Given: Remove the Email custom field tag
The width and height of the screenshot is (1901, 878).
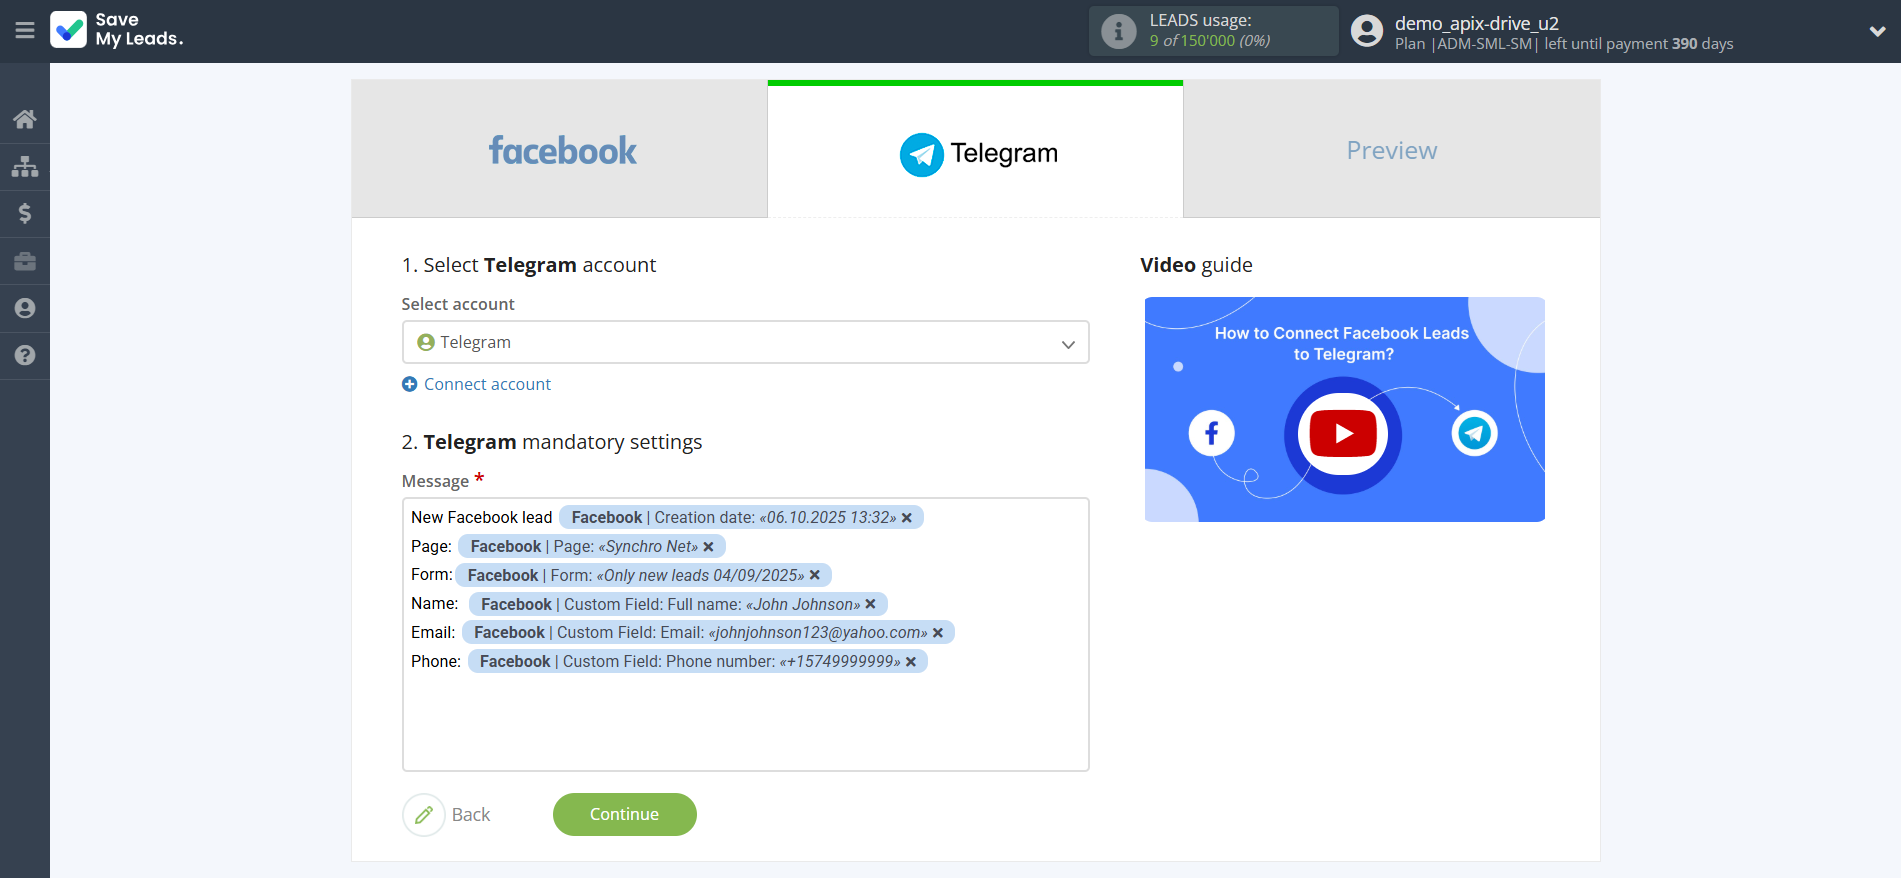Looking at the screenshot, I should pyautogui.click(x=938, y=633).
